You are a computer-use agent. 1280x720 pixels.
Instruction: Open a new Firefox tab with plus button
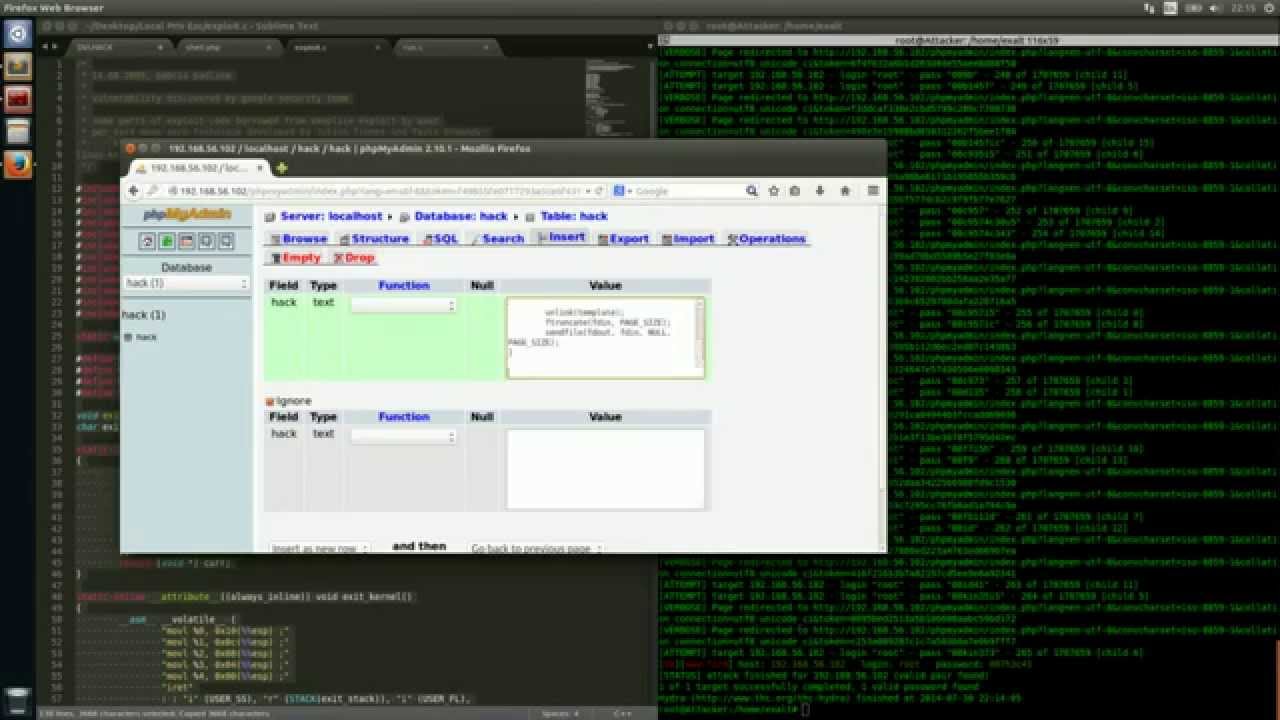[x=282, y=168]
